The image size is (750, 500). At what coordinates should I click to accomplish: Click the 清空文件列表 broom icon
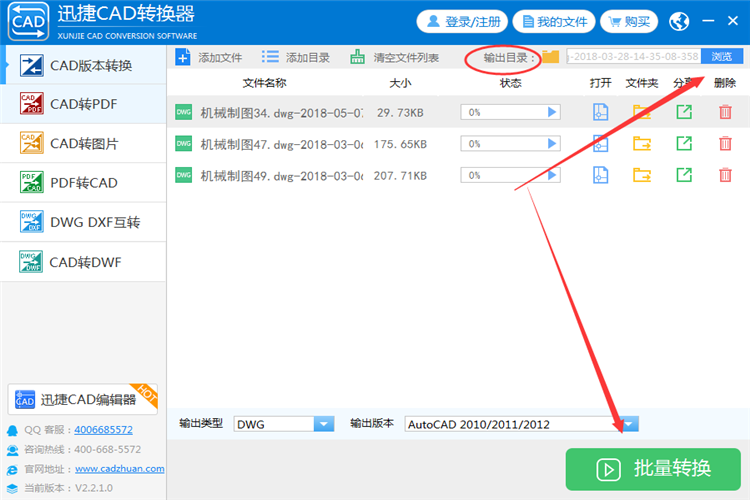point(357,57)
